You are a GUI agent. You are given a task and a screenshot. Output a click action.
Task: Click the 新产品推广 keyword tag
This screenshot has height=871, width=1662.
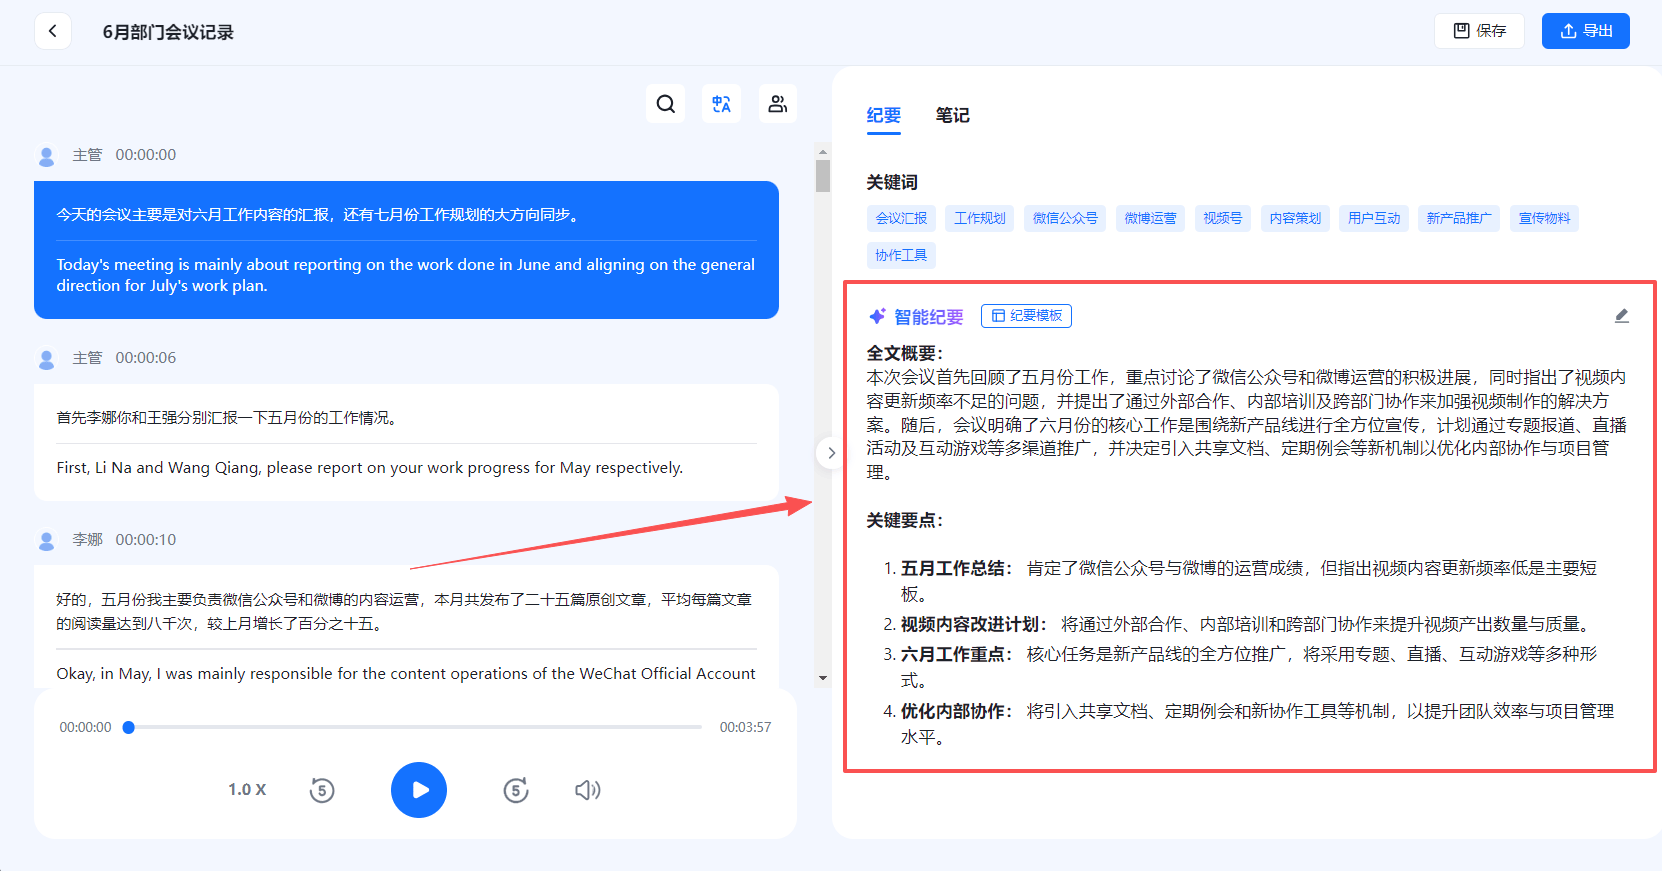1458,218
